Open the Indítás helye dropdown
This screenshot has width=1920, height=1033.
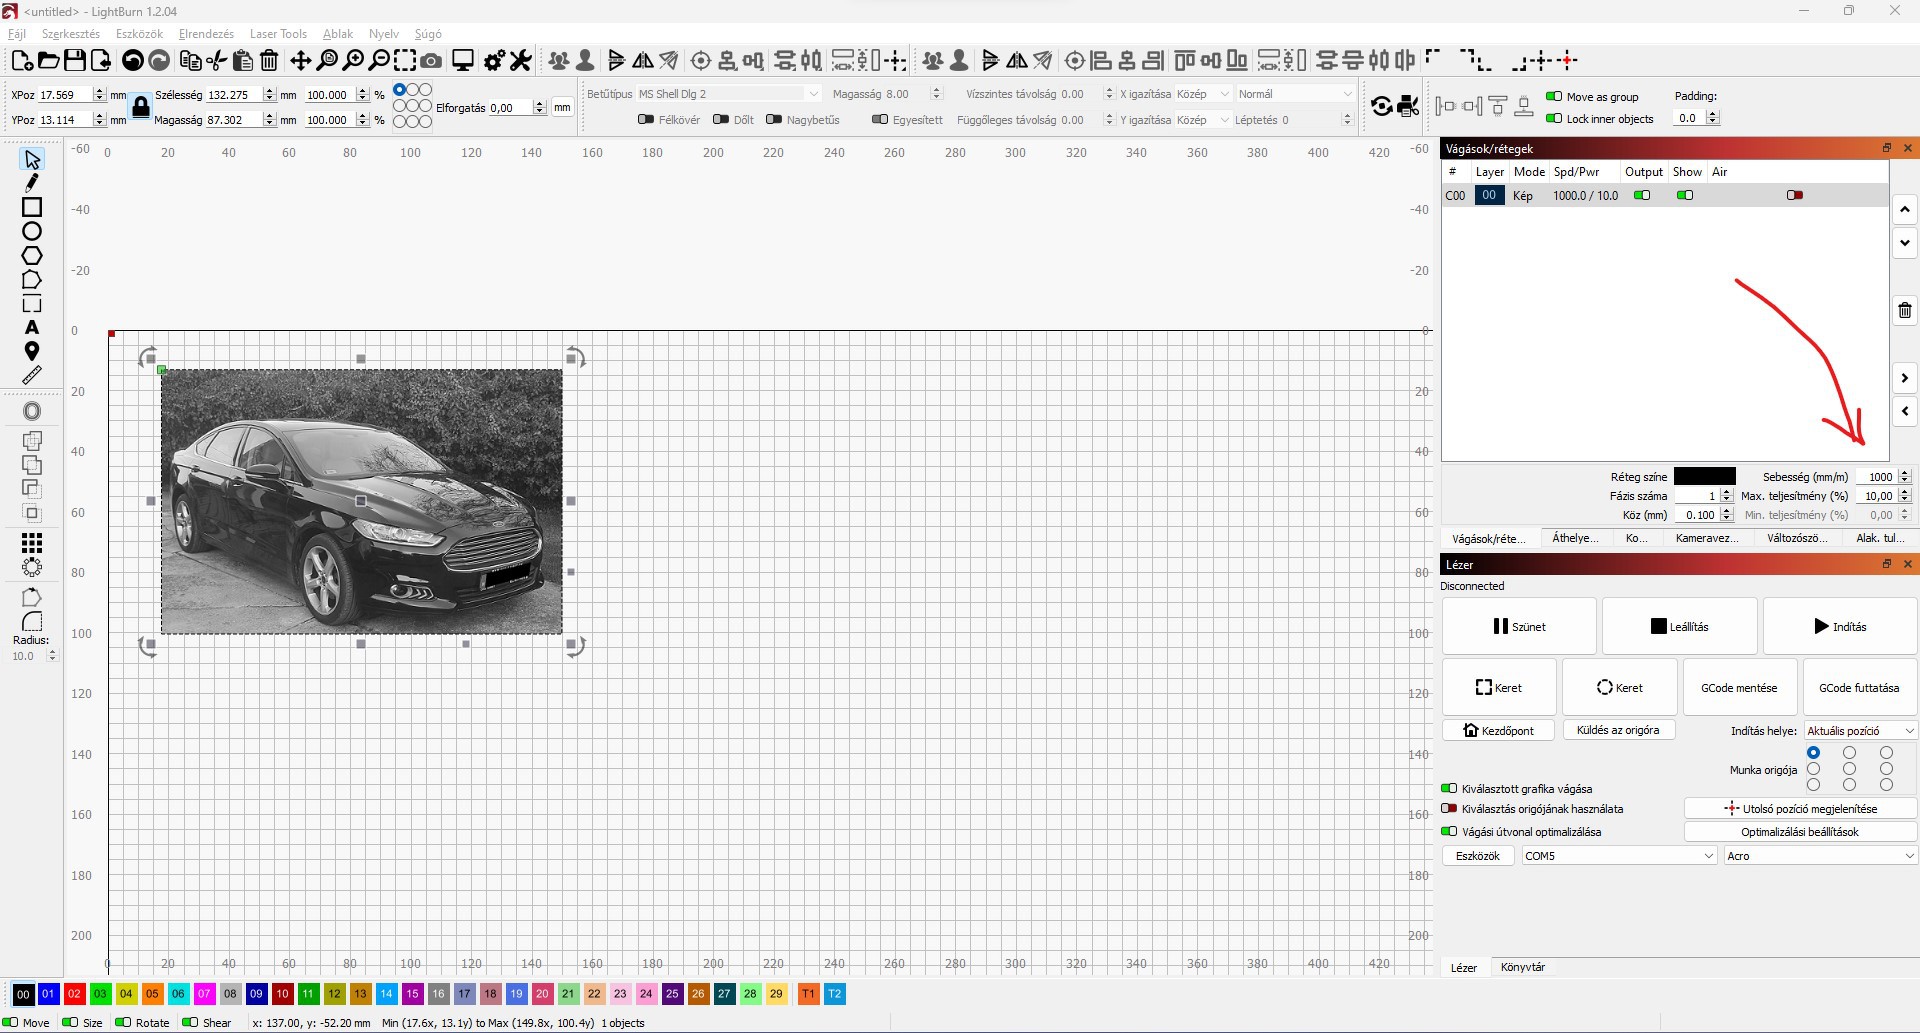click(1860, 731)
